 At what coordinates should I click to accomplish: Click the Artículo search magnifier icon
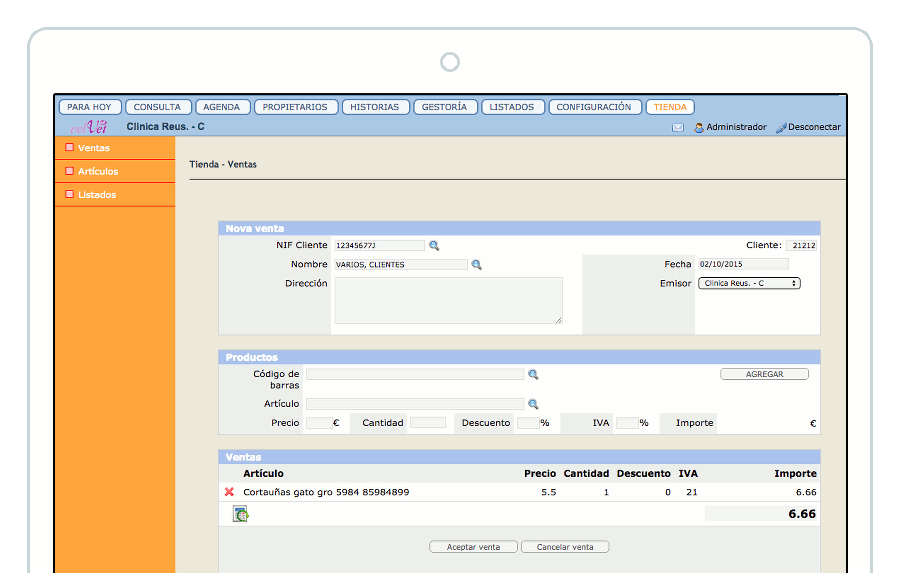click(x=533, y=404)
